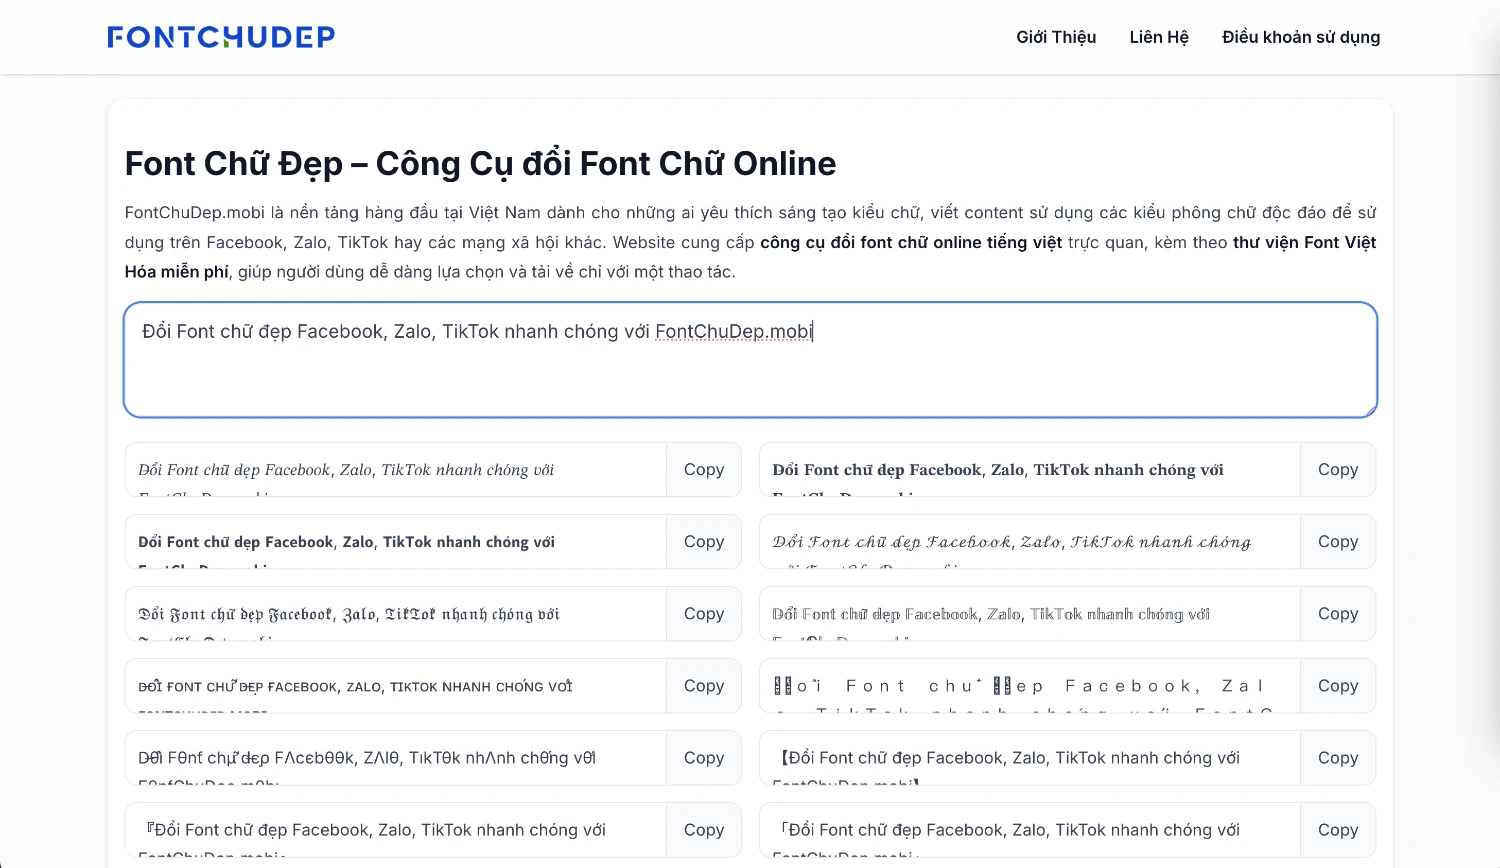Copy the bold sans-serif font result

pos(704,542)
